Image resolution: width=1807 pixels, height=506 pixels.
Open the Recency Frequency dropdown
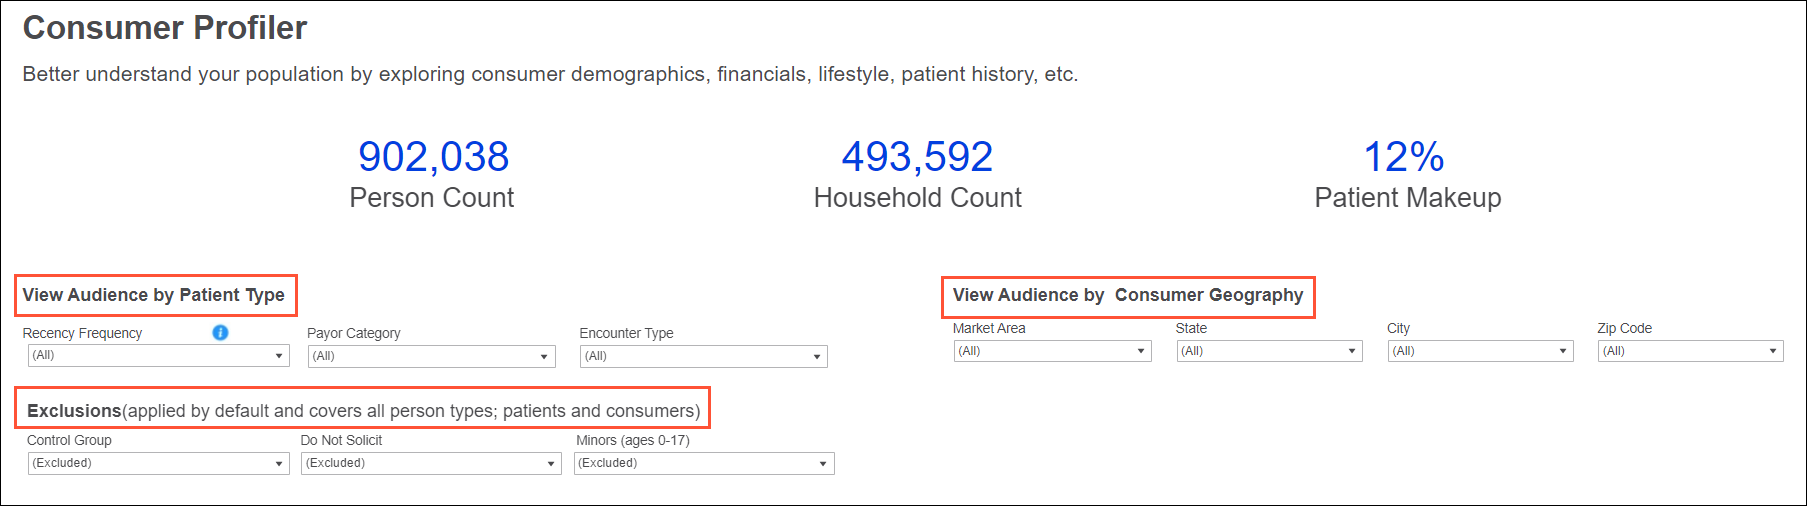pyautogui.click(x=158, y=355)
